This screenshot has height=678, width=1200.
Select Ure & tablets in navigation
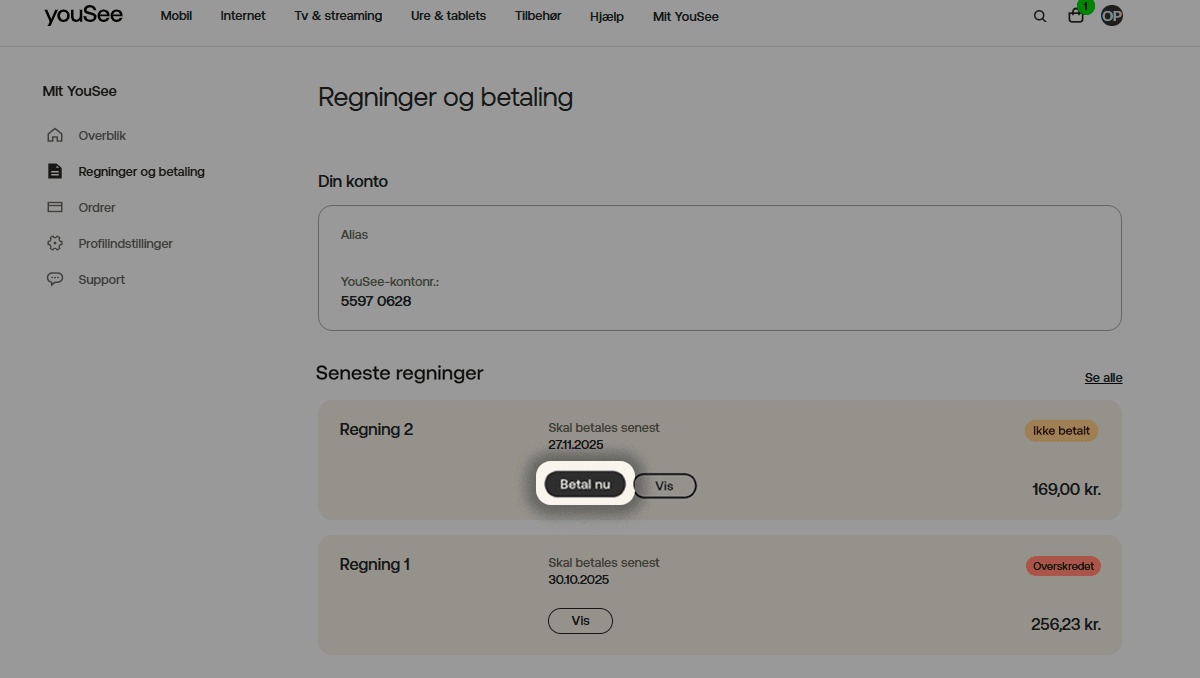448,16
